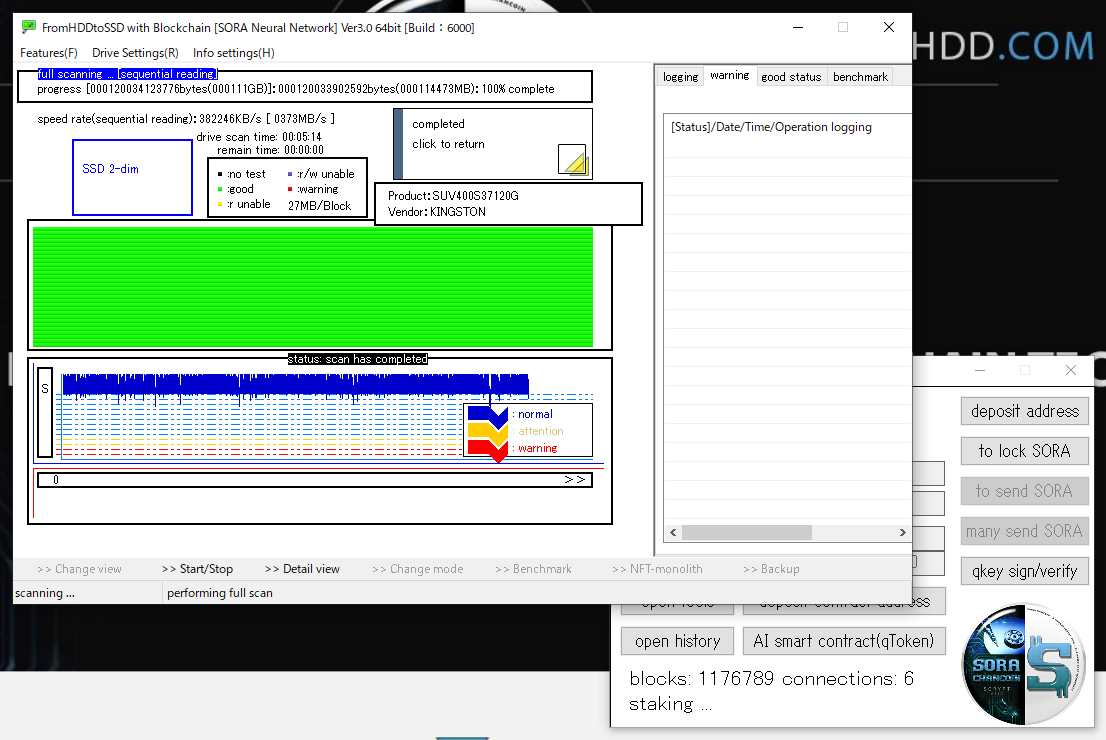Click the yellow r unable legend square
The height and width of the screenshot is (740, 1106).
220,205
